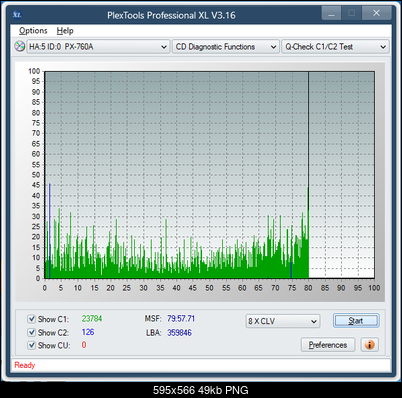Click the PlexTools app icon in title bar
402x398 pixels.
pos(17,14)
